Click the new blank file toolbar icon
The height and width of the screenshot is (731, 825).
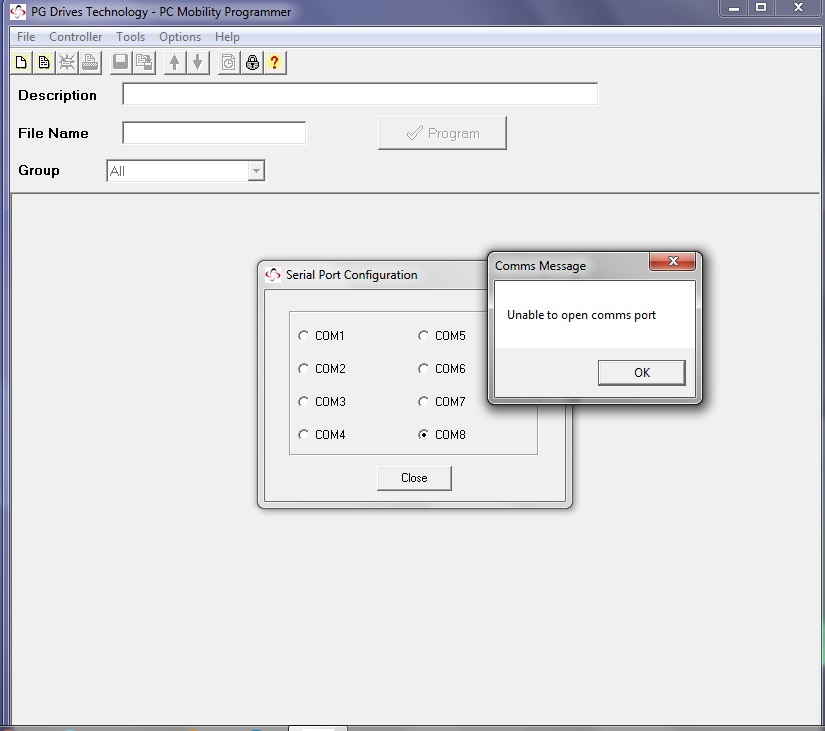(x=21, y=62)
